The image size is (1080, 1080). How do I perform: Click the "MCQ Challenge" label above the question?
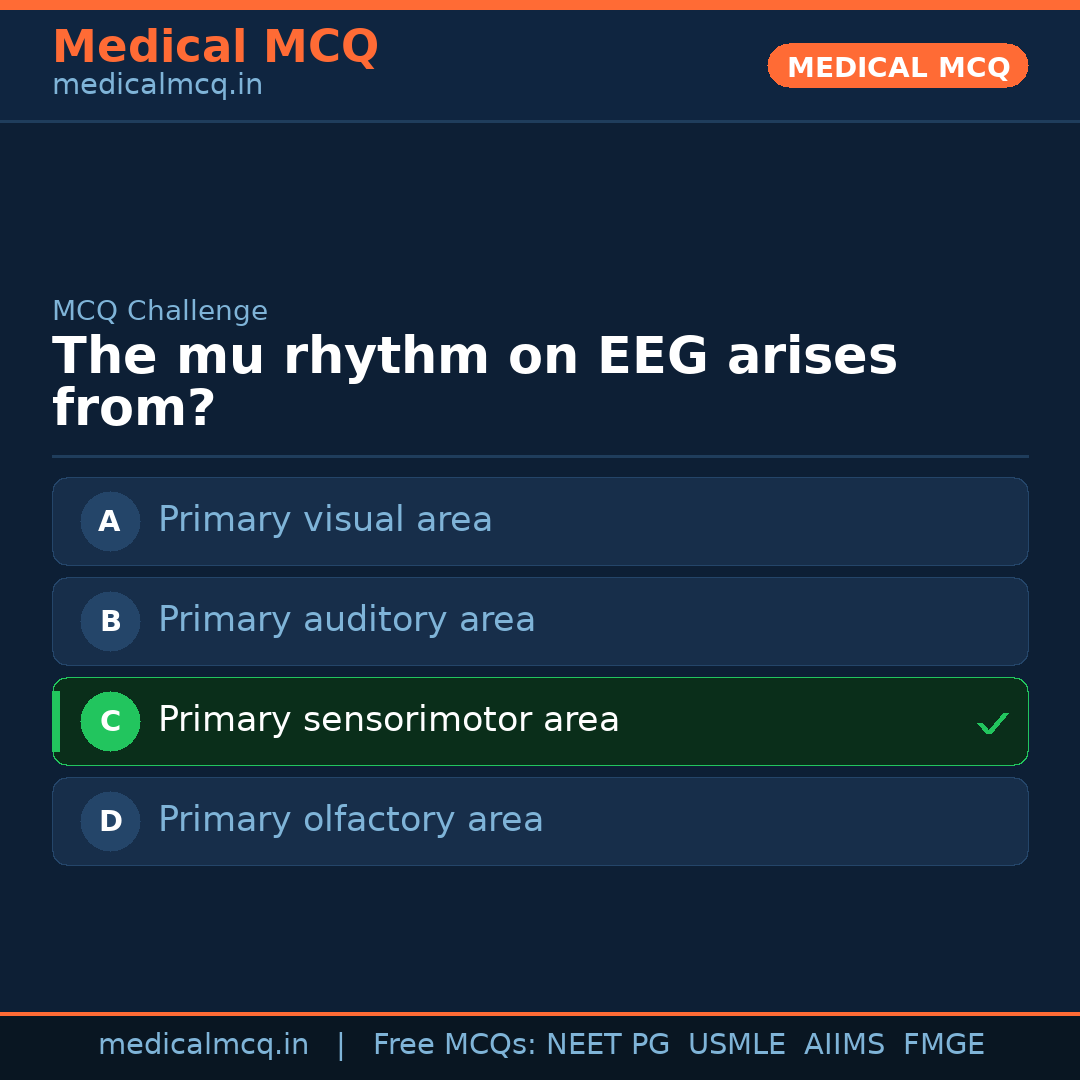160,311
